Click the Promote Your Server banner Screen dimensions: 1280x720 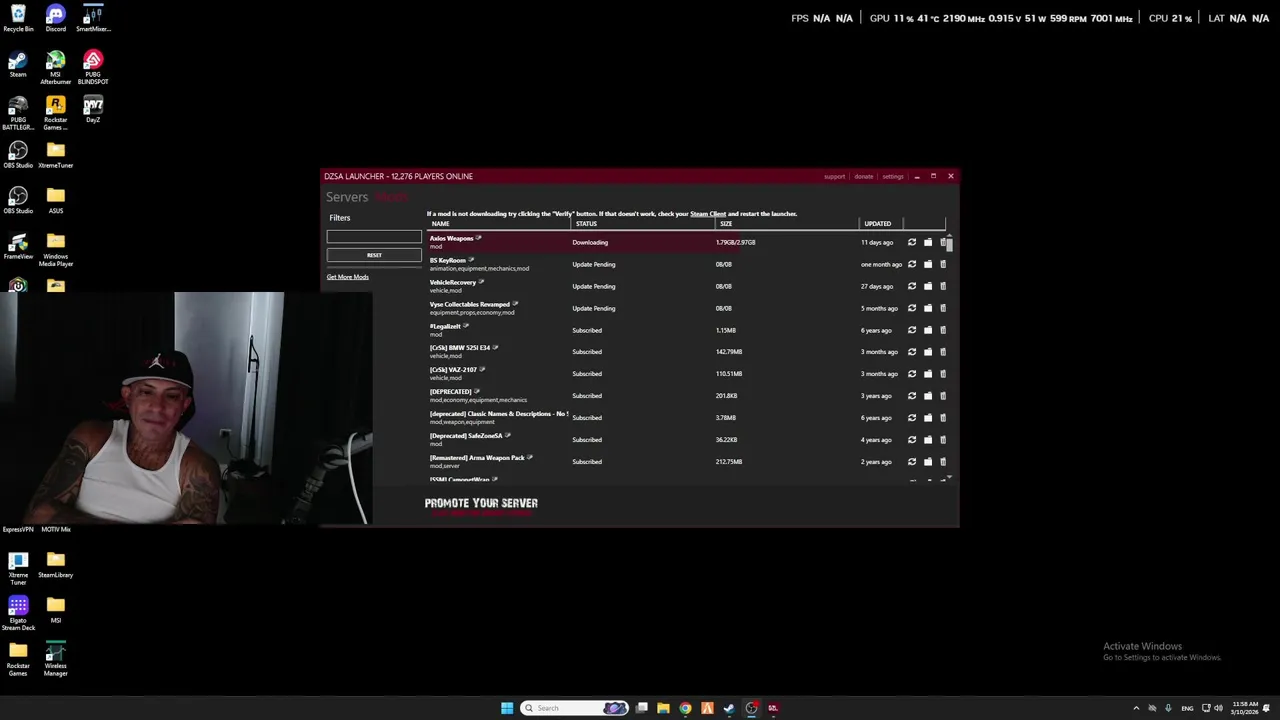(481, 505)
